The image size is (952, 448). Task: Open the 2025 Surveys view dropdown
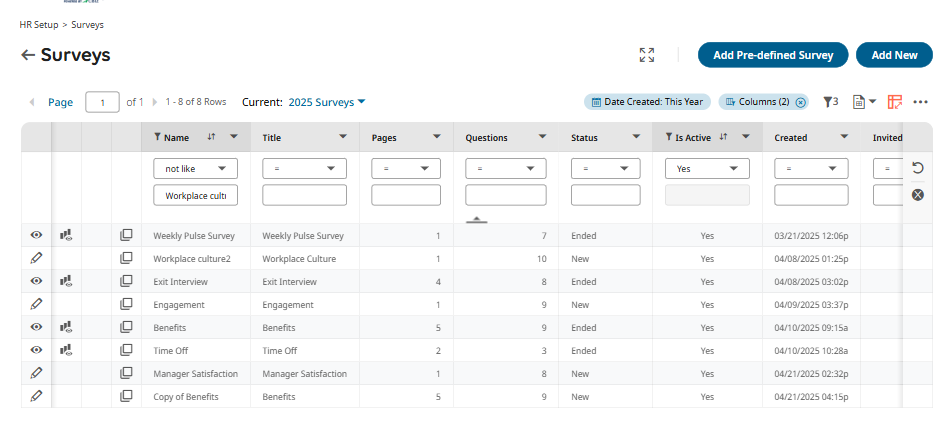pos(327,102)
